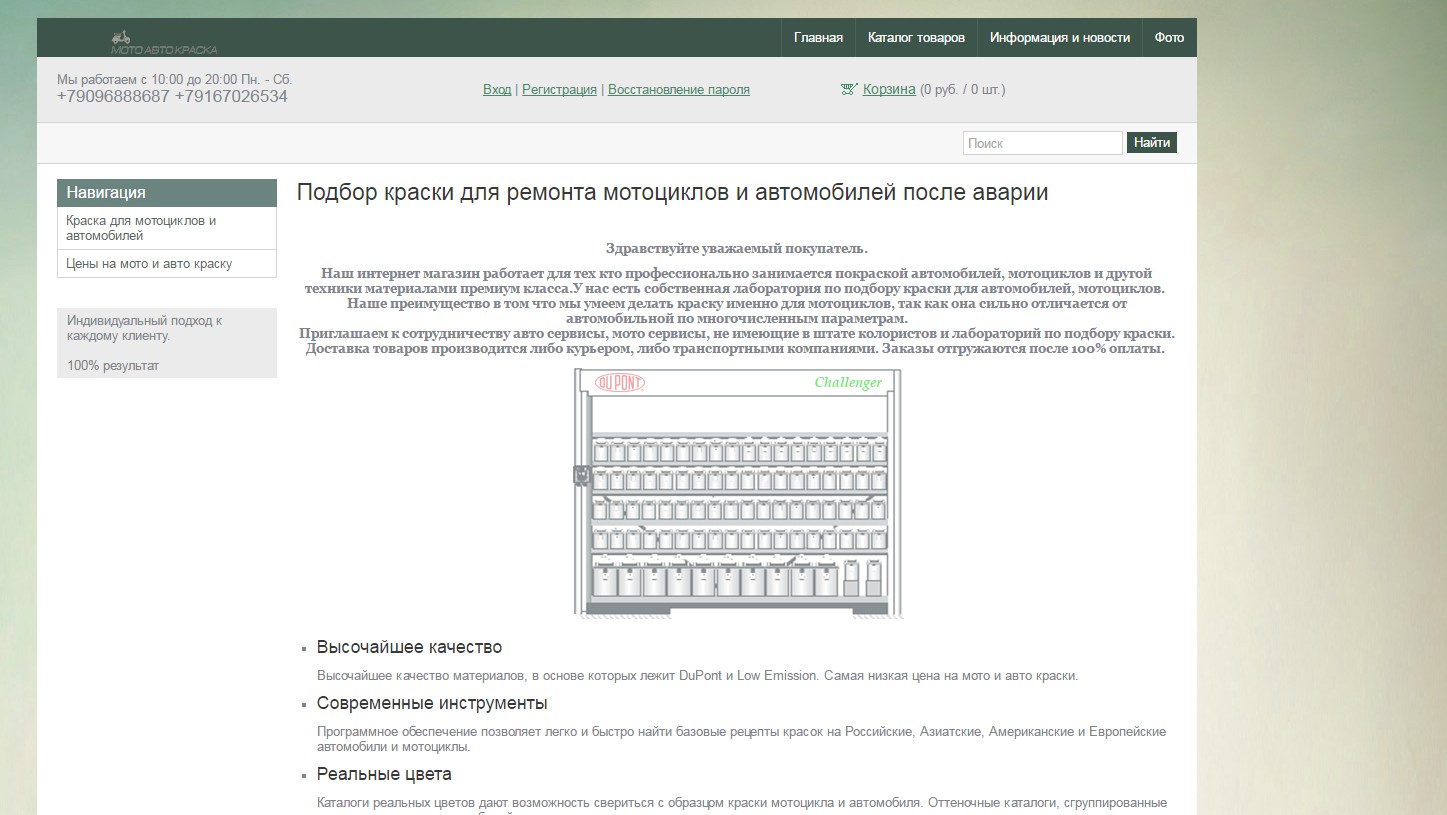
Task: Click the DuPont paint shelf image
Action: point(738,493)
